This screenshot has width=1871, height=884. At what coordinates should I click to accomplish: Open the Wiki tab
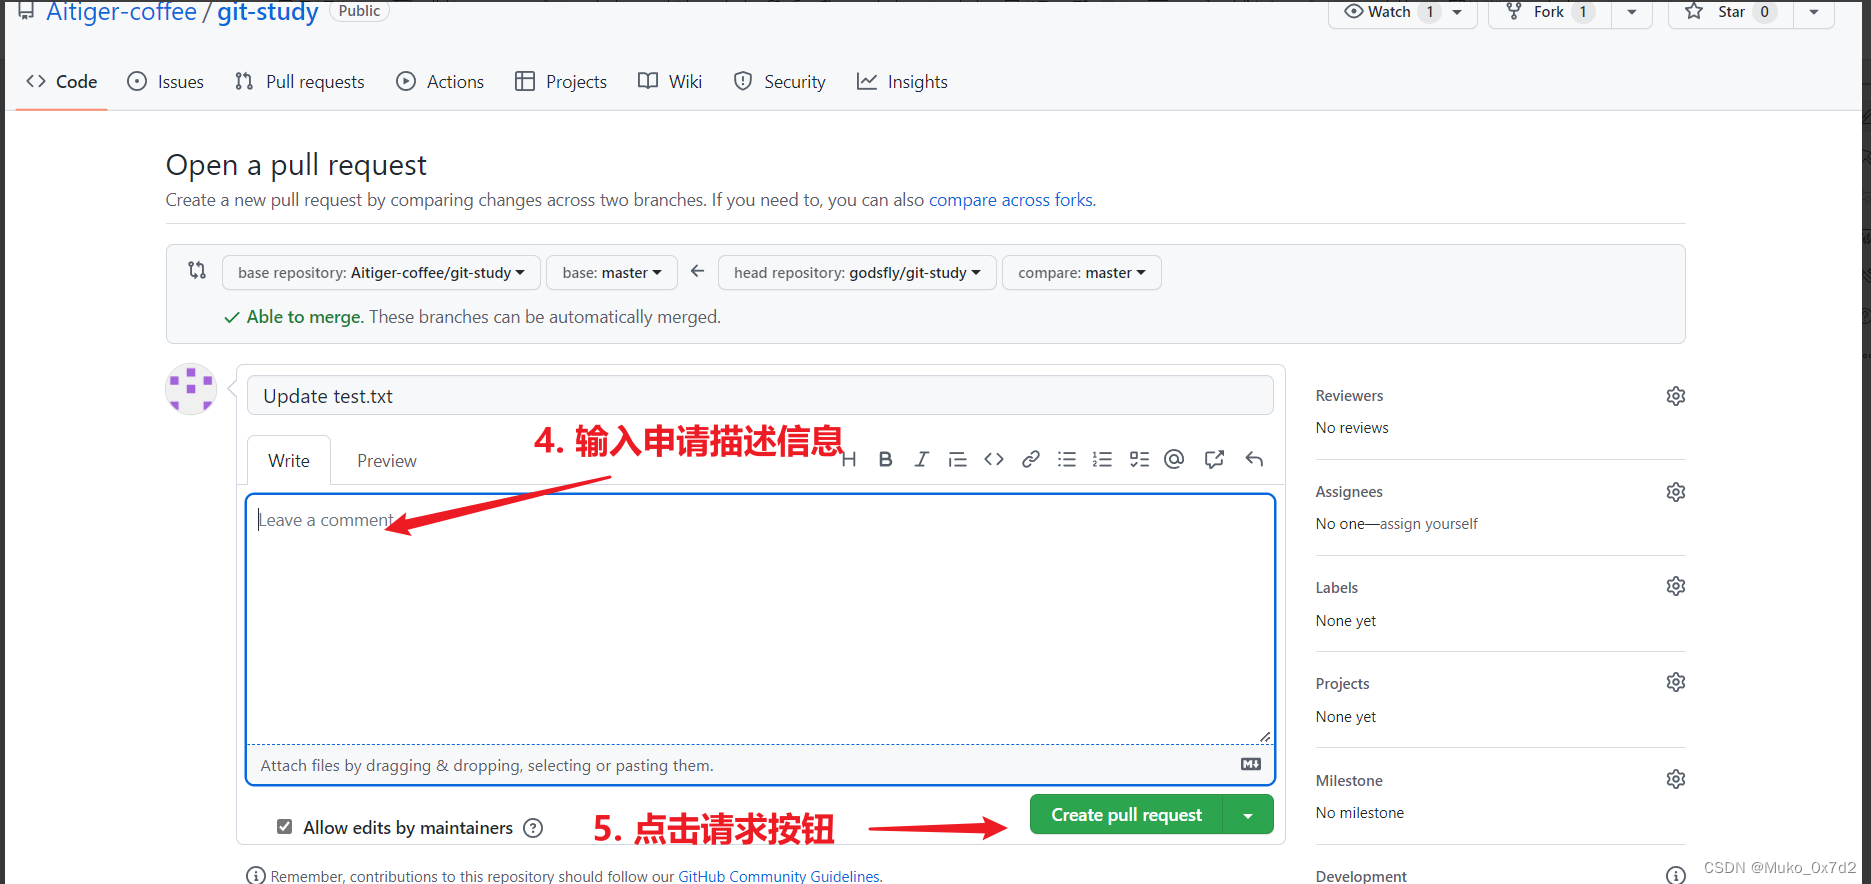click(670, 82)
